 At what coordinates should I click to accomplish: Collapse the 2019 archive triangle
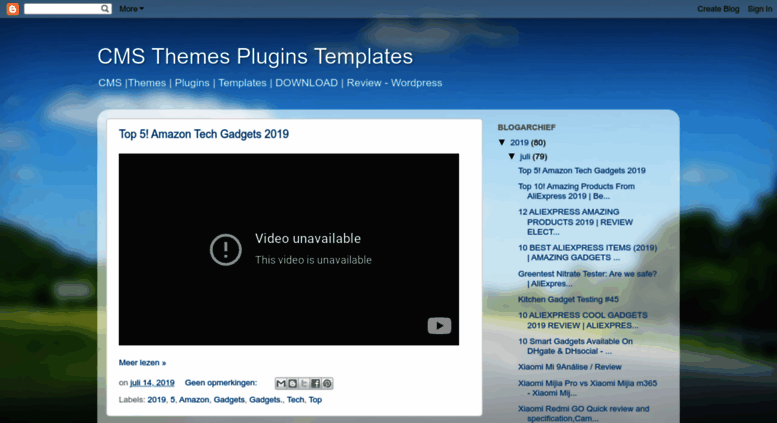[502, 142]
